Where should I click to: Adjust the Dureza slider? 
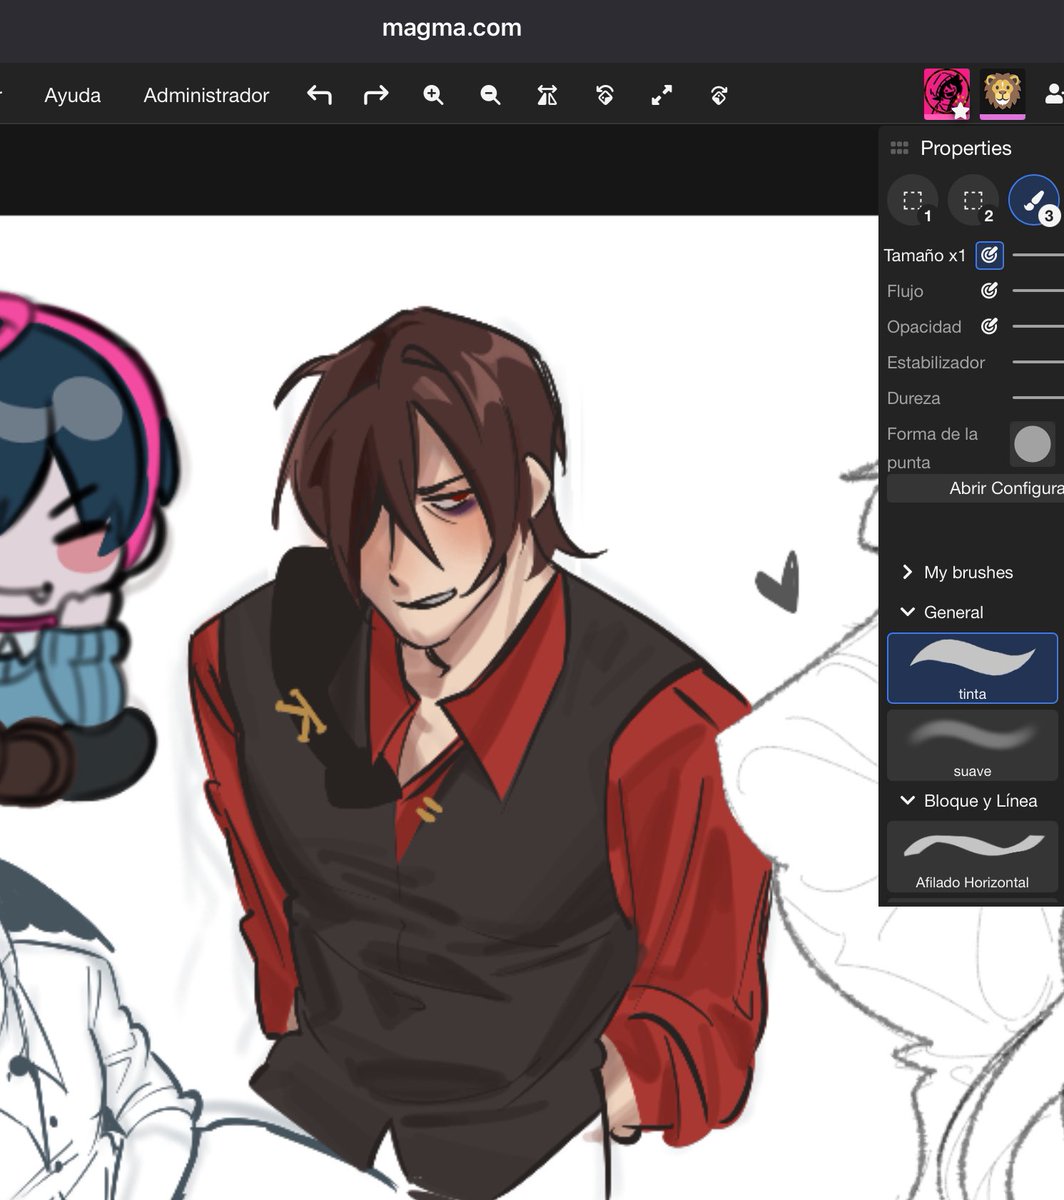(x=1038, y=398)
